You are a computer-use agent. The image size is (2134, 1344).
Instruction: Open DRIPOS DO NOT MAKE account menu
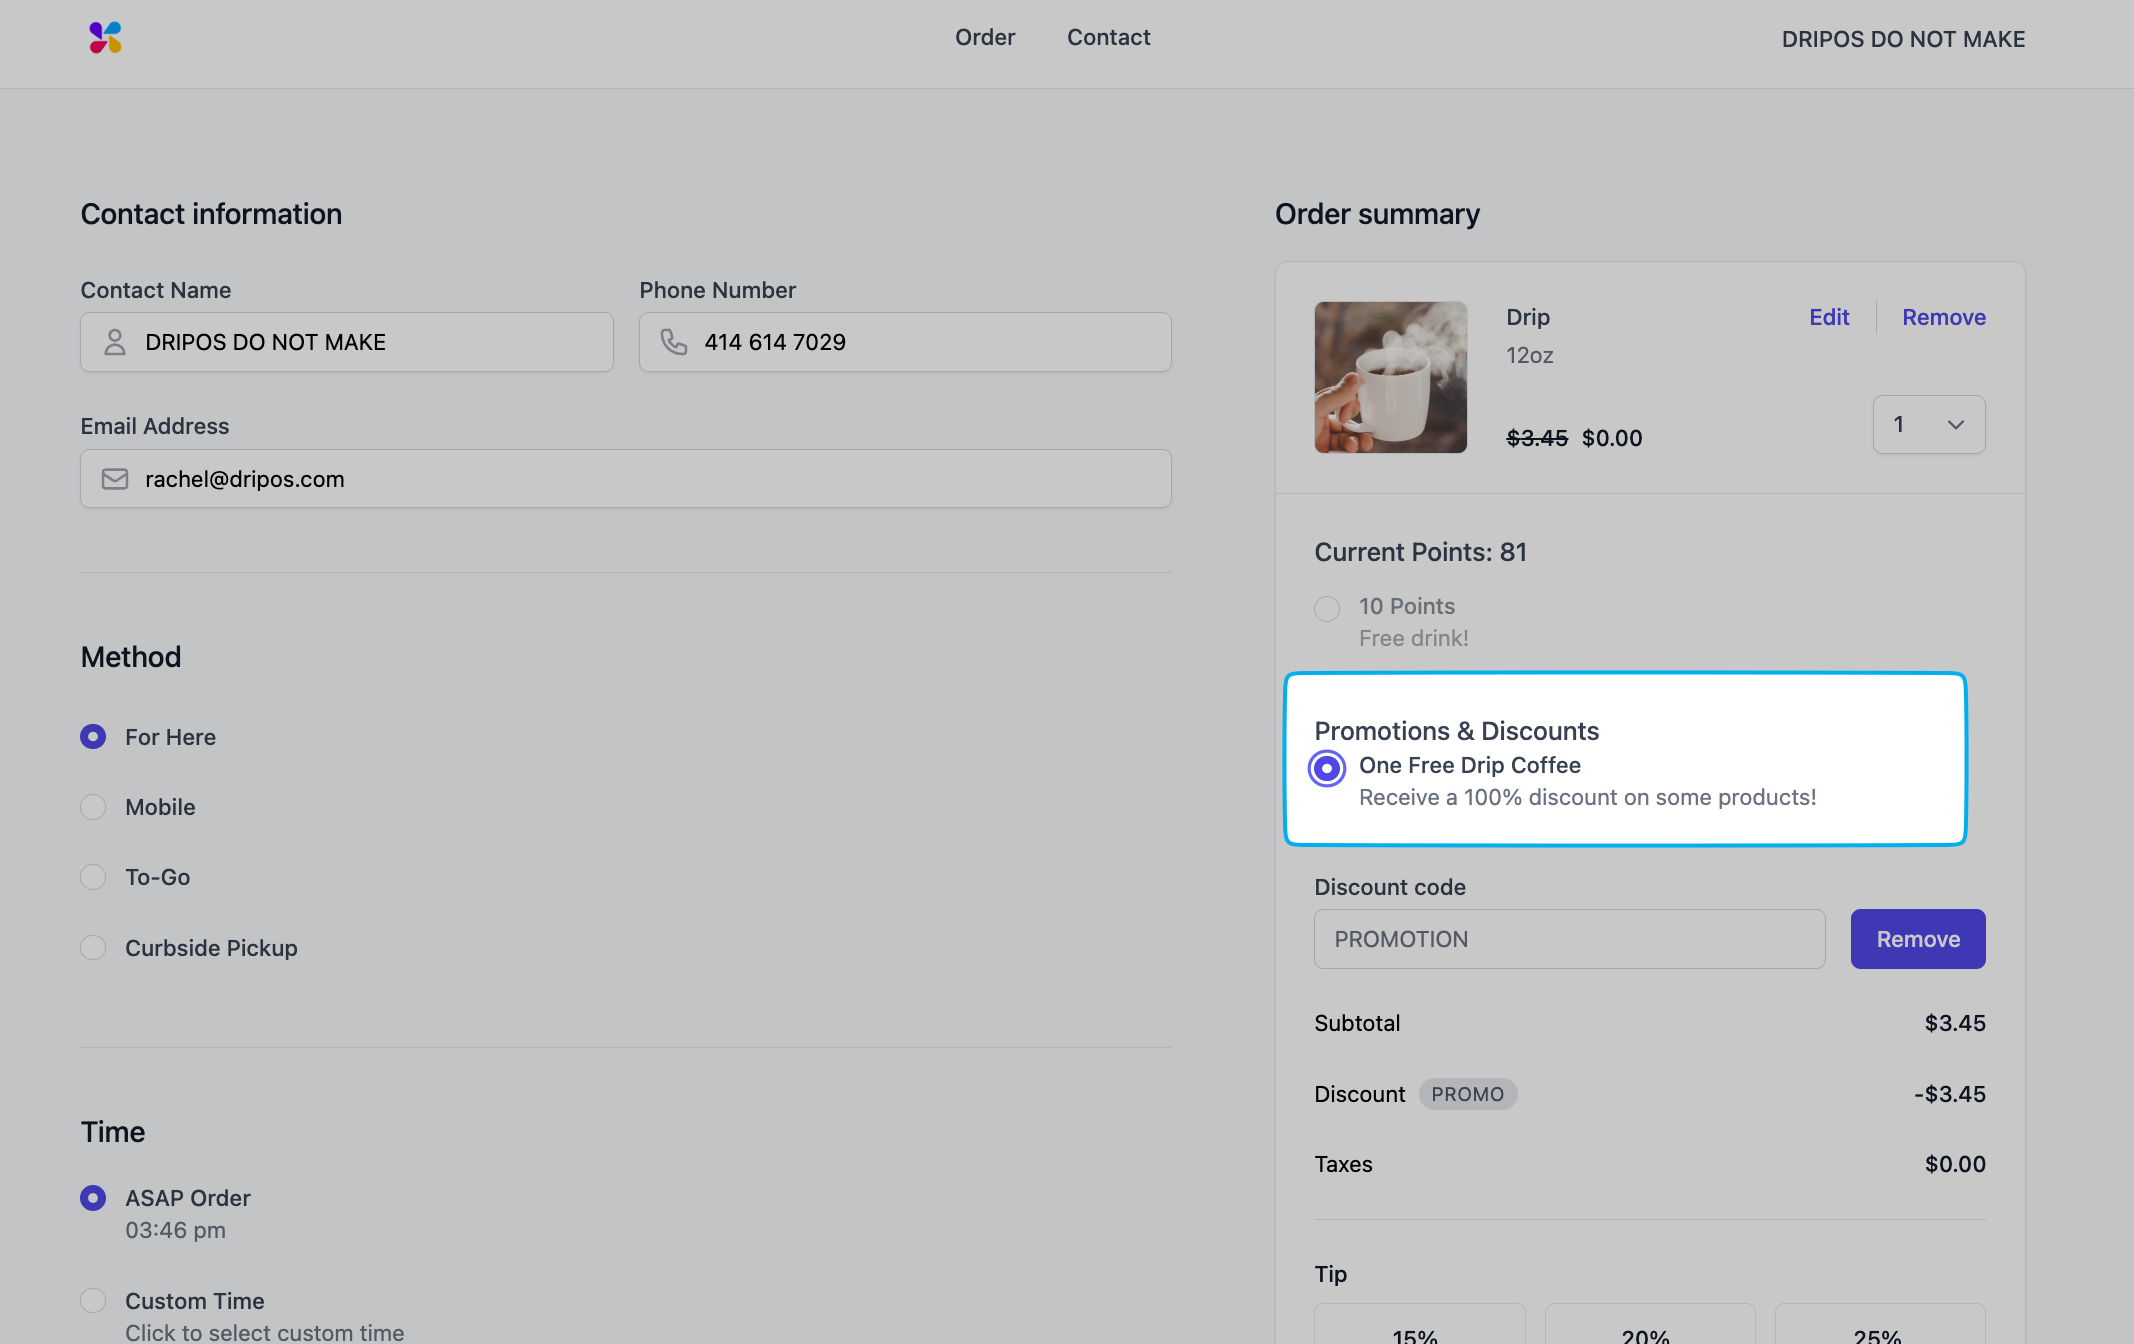pyautogui.click(x=1902, y=39)
